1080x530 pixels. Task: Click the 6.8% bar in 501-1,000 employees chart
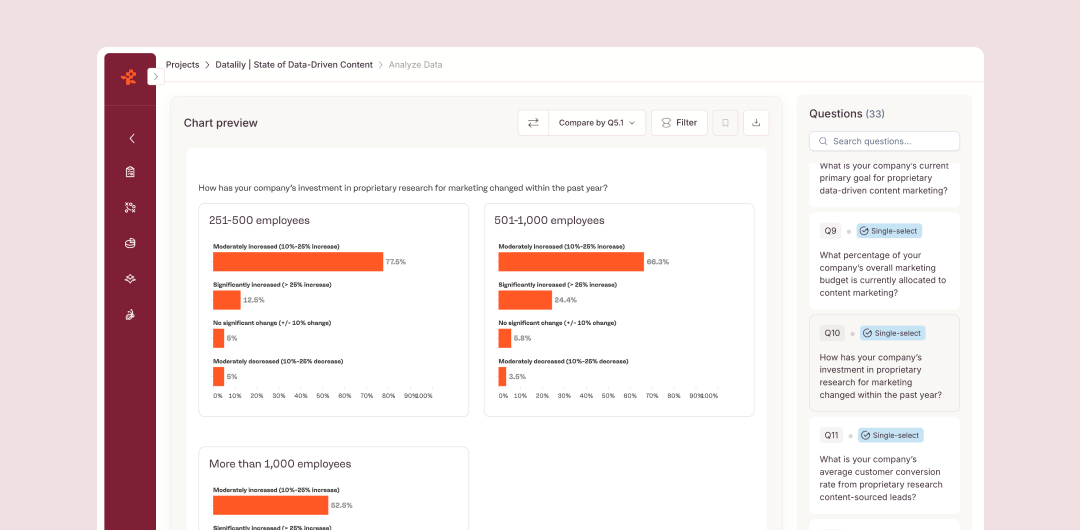pos(505,338)
